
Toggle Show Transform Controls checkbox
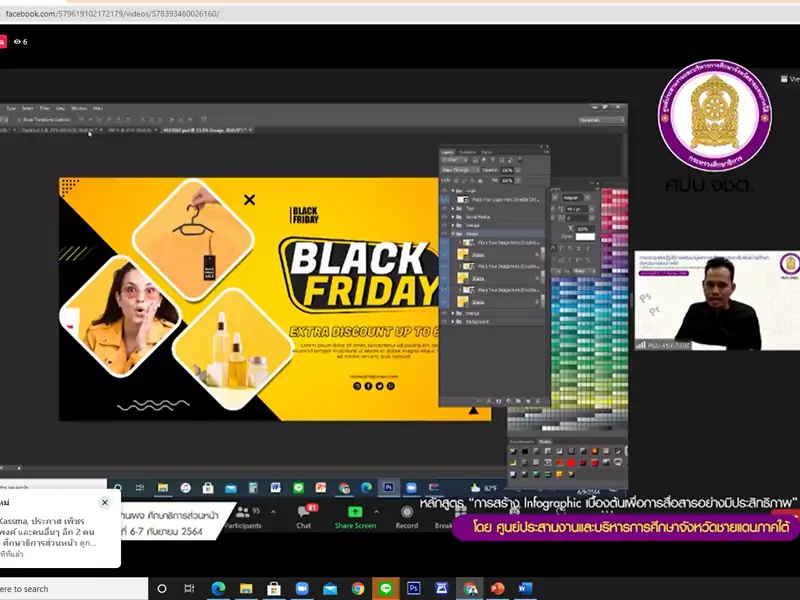pyautogui.click(x=19, y=120)
